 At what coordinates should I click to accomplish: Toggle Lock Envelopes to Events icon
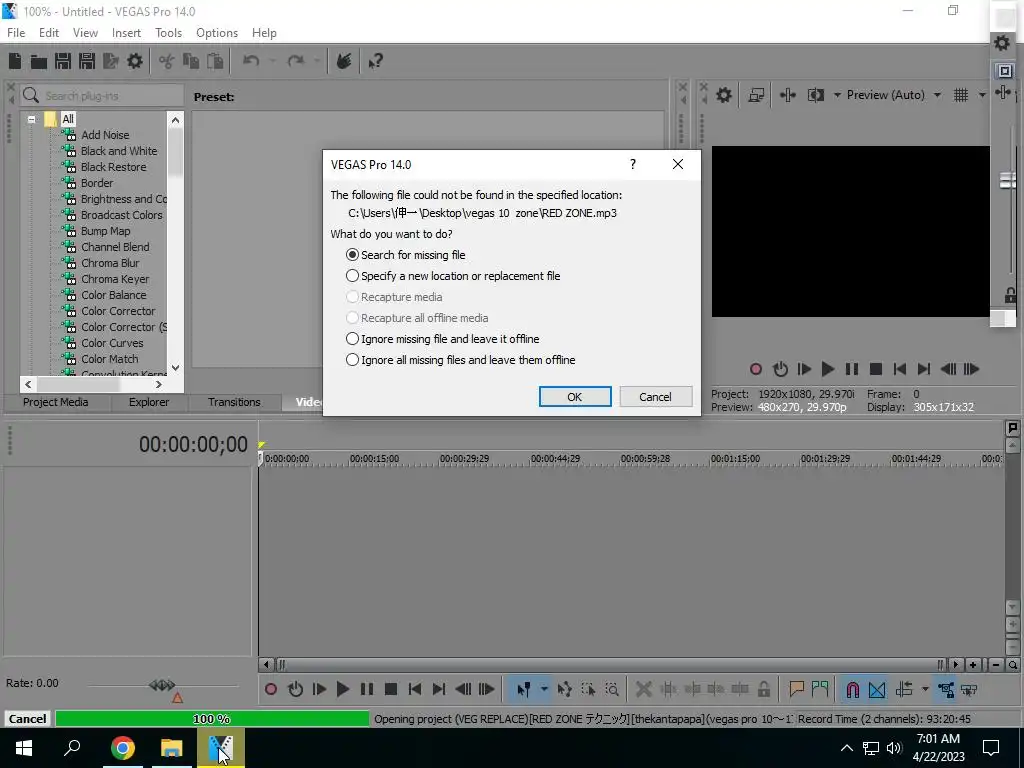tap(946, 689)
